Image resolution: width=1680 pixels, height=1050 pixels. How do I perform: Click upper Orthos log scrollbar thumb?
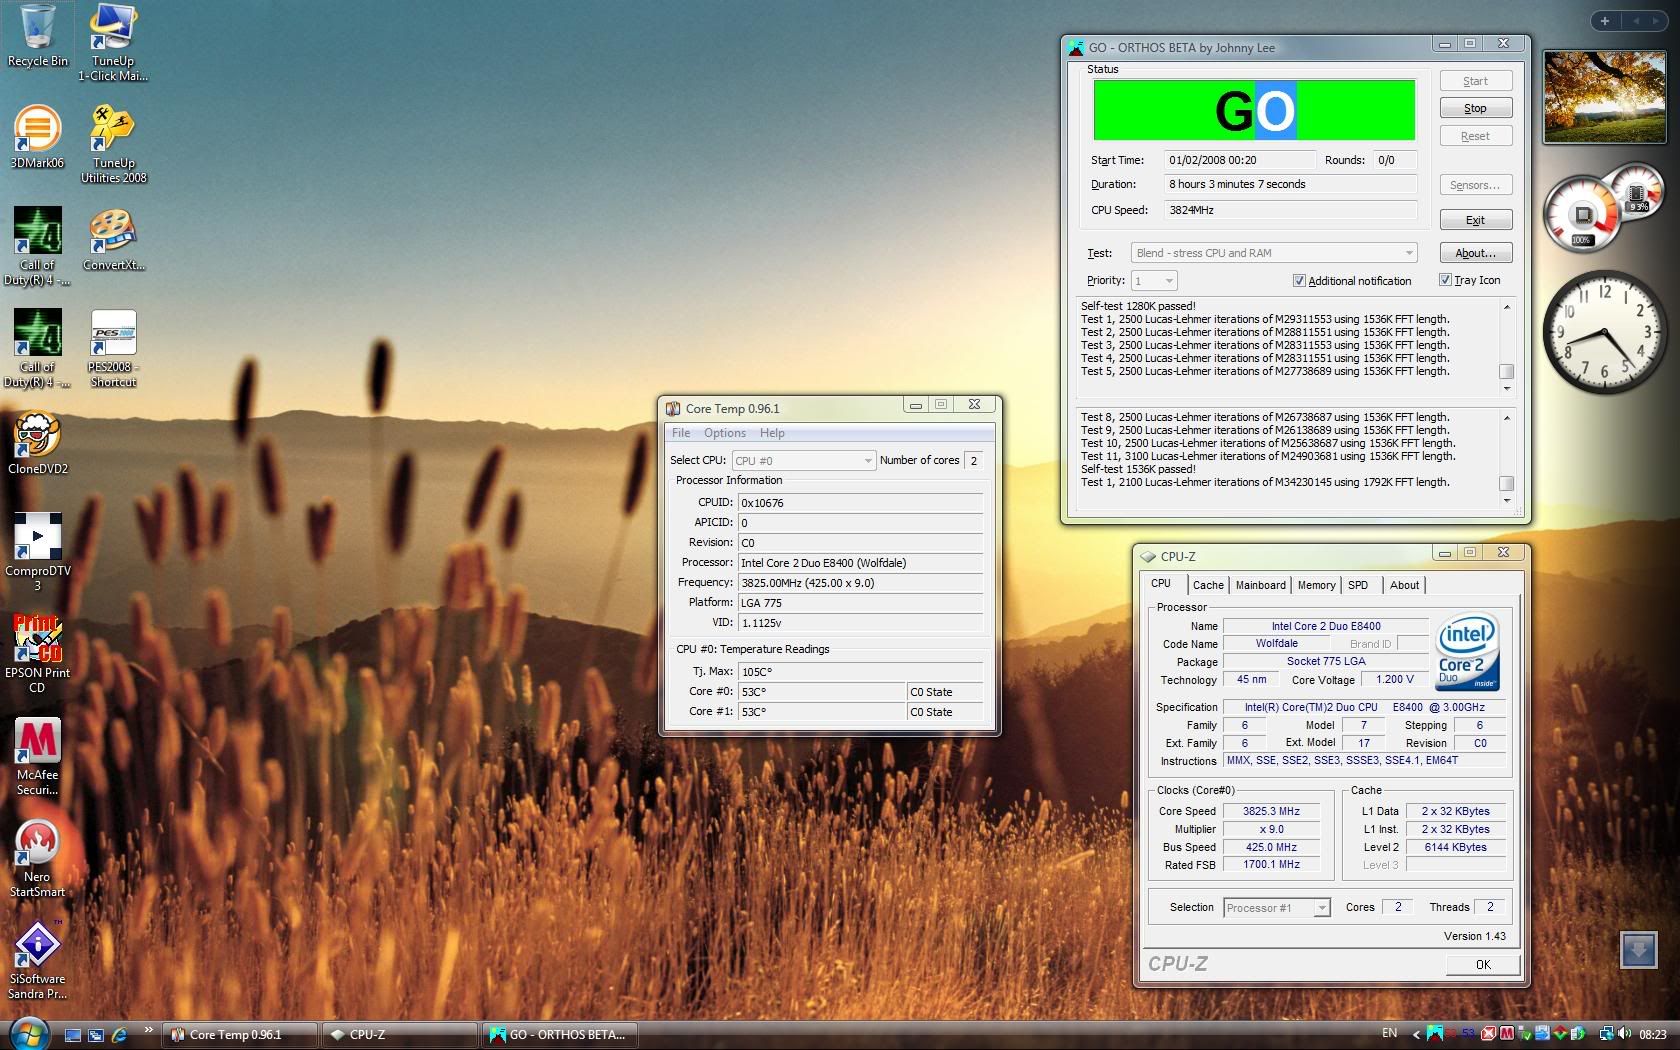1507,372
